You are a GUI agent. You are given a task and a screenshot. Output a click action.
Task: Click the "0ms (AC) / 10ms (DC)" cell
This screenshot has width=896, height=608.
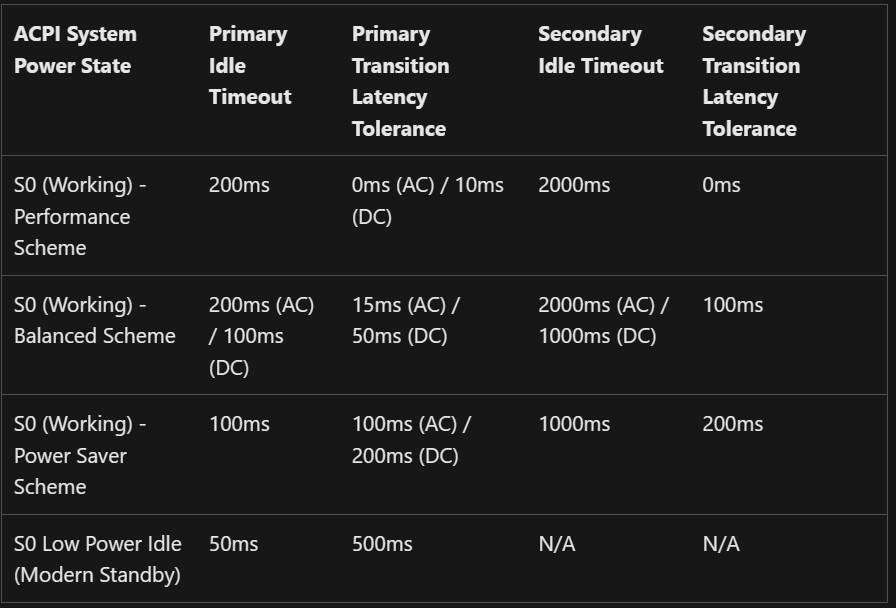coord(427,200)
